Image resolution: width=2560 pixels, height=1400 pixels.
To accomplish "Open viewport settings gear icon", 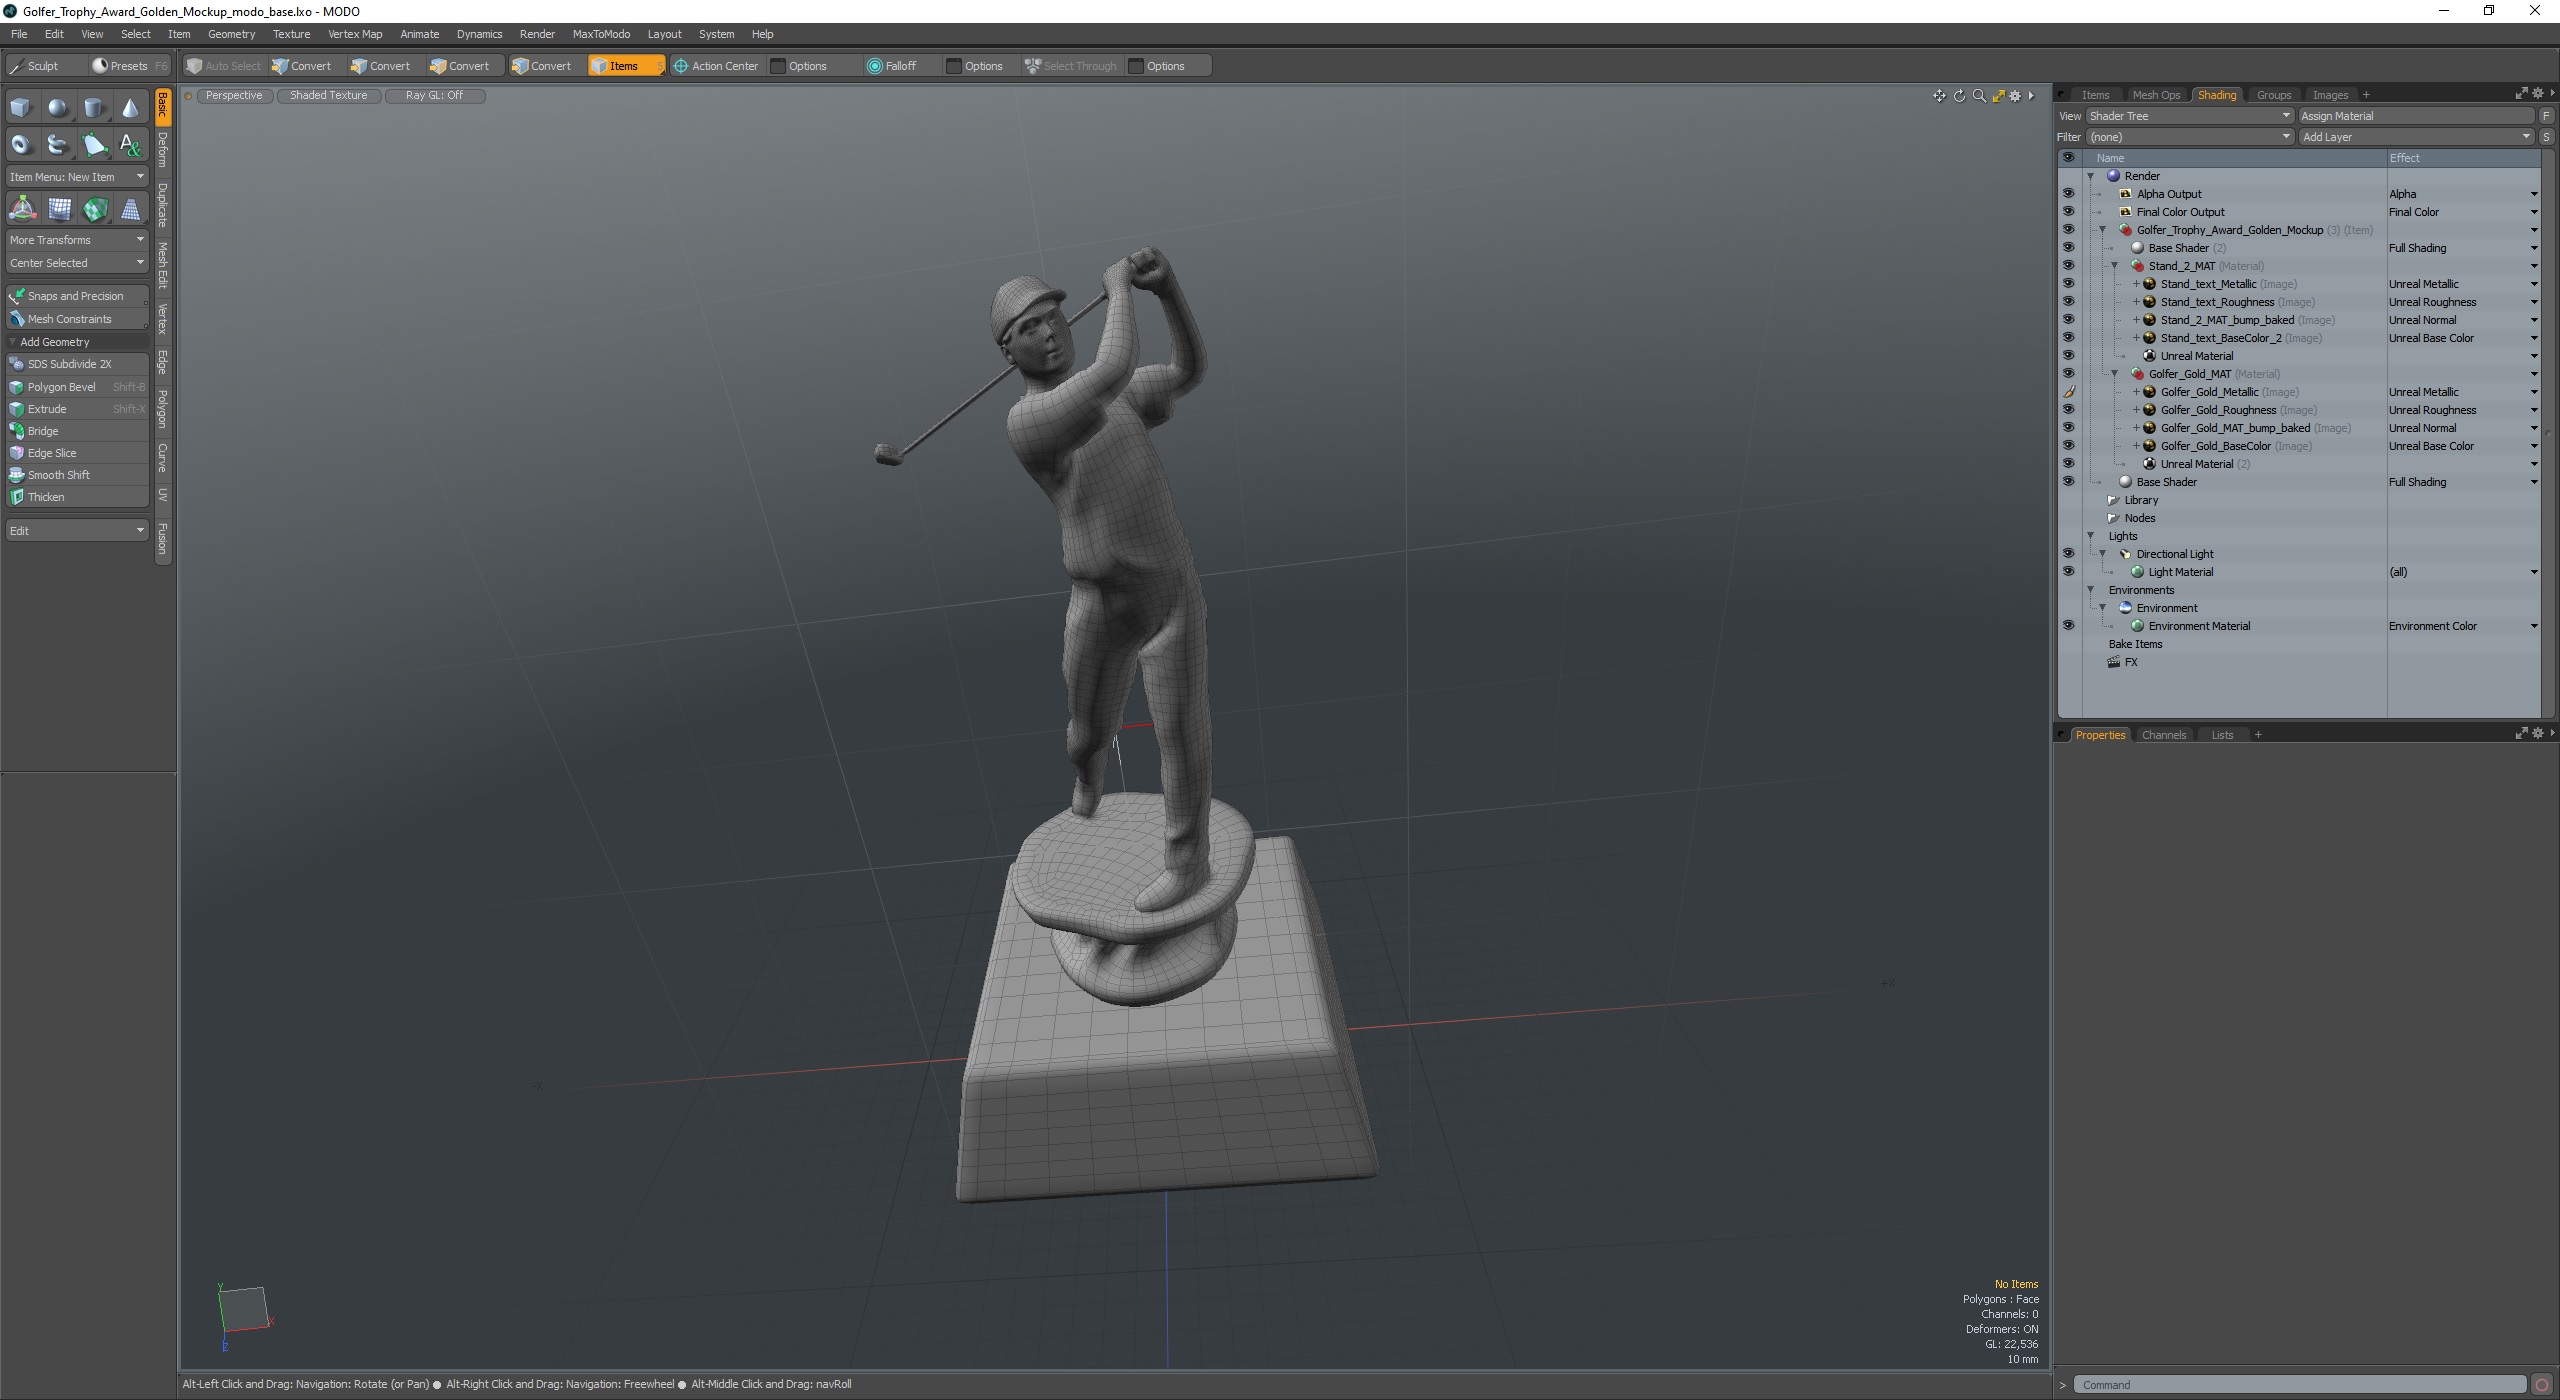I will click(2016, 96).
